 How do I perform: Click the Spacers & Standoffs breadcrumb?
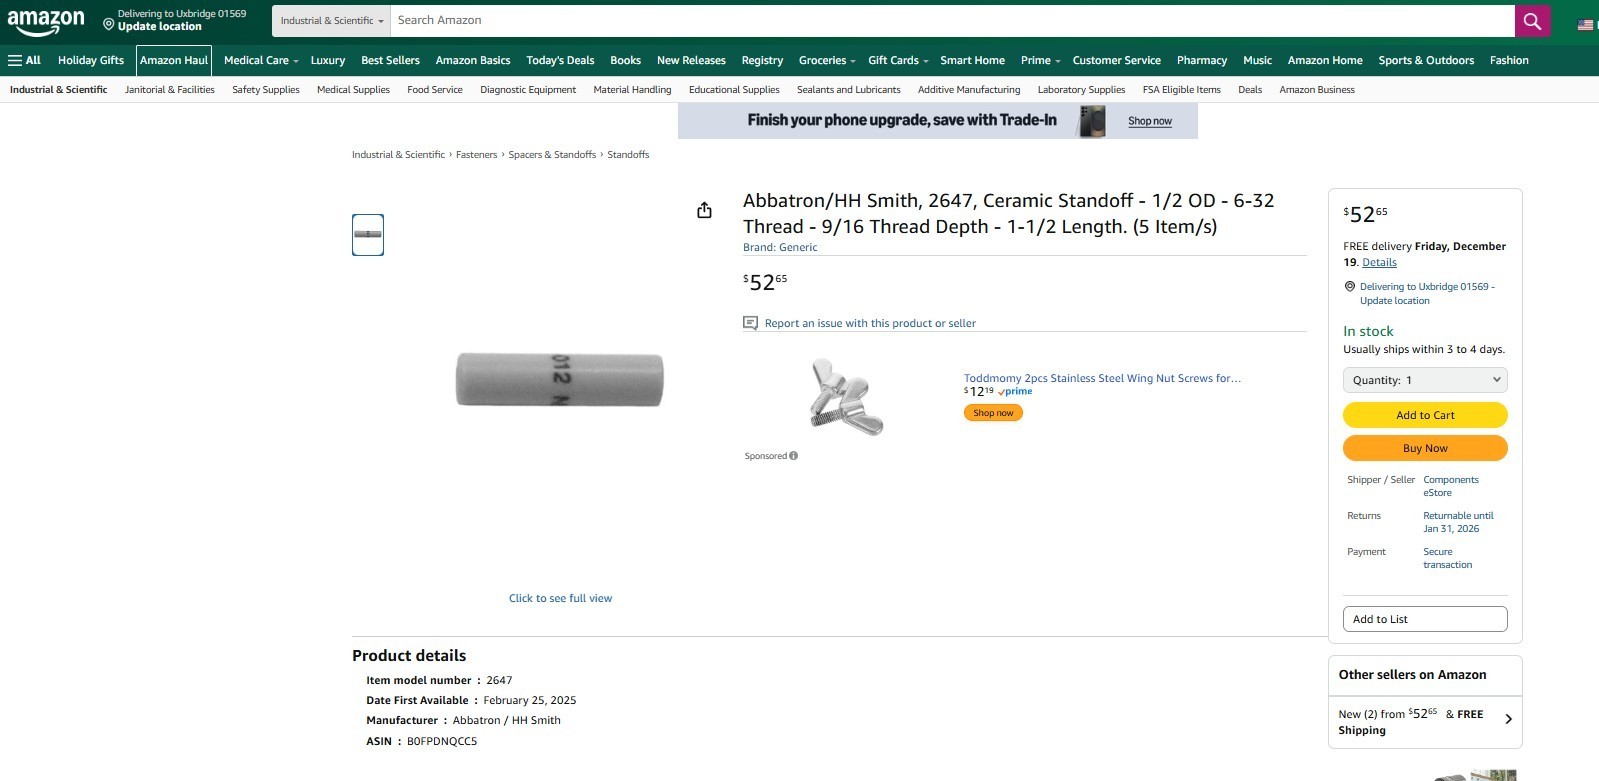click(x=552, y=155)
